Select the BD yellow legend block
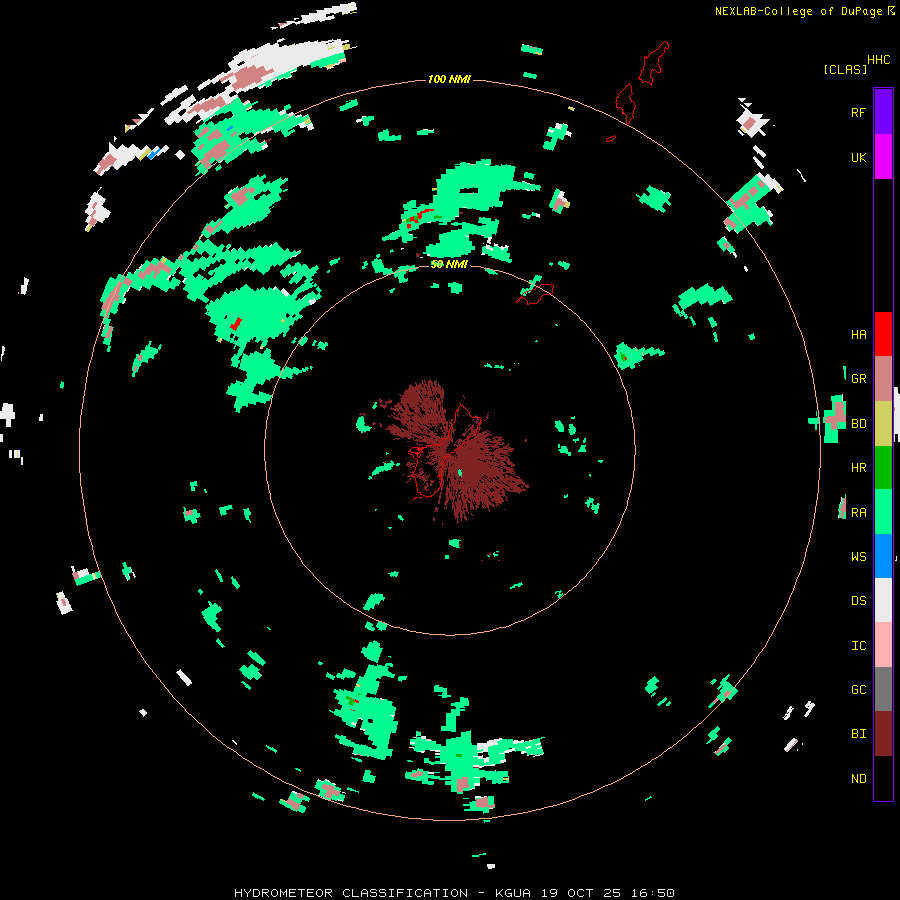Viewport: 900px width, 900px height. coord(883,423)
